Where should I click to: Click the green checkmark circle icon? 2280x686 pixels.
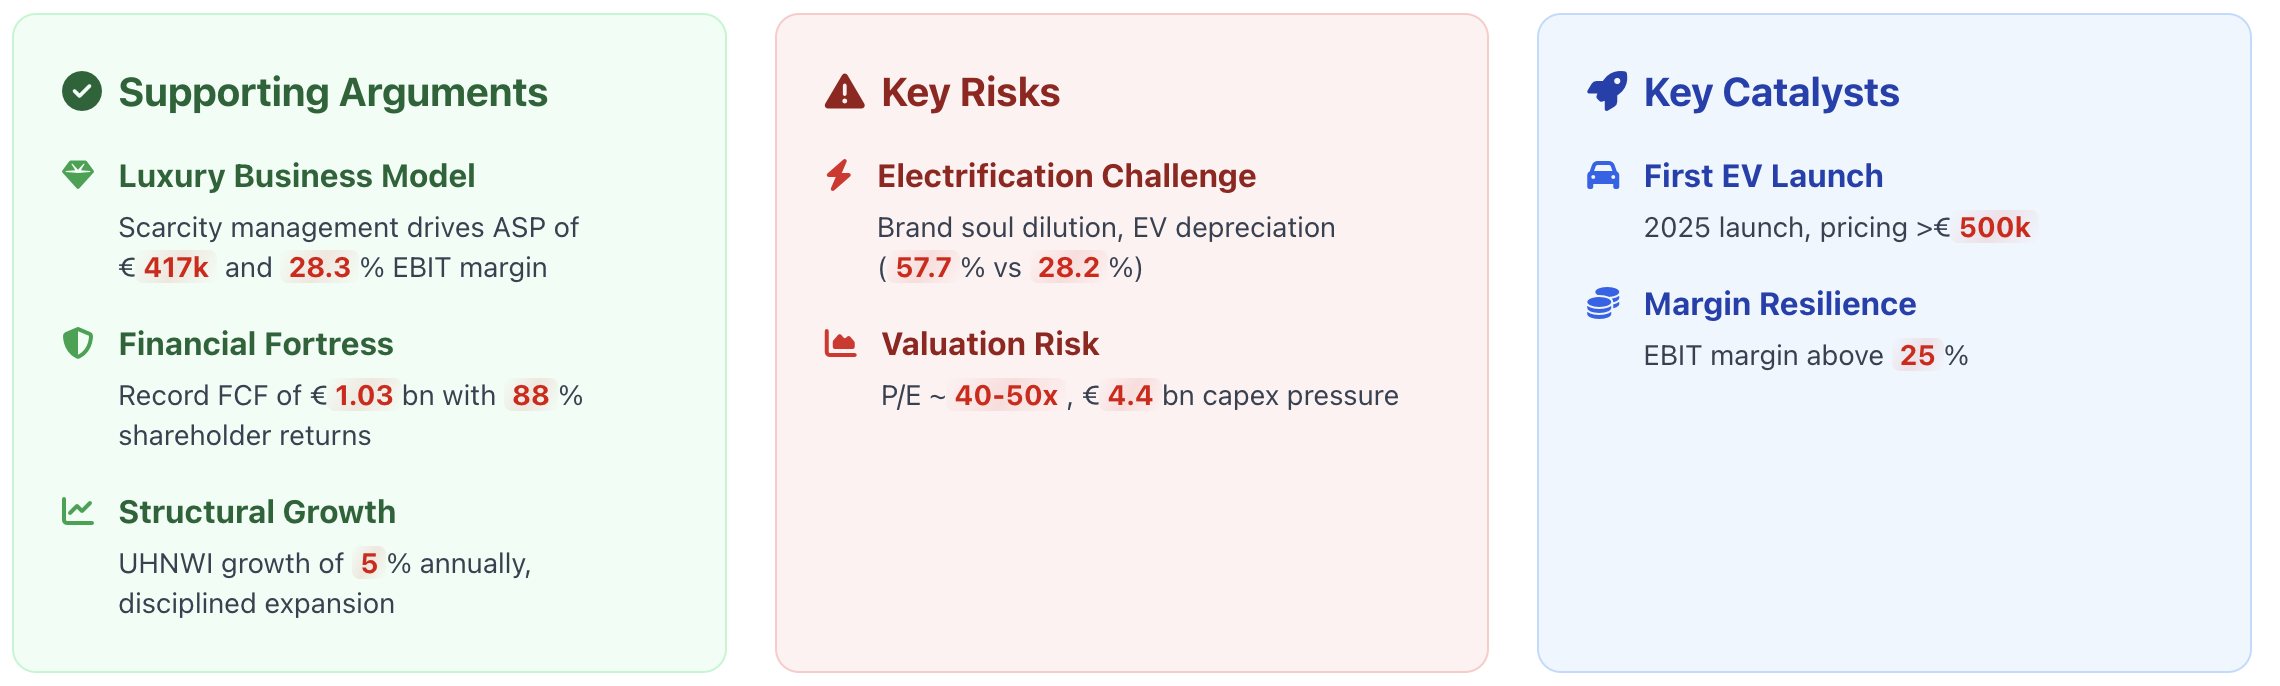tap(82, 91)
